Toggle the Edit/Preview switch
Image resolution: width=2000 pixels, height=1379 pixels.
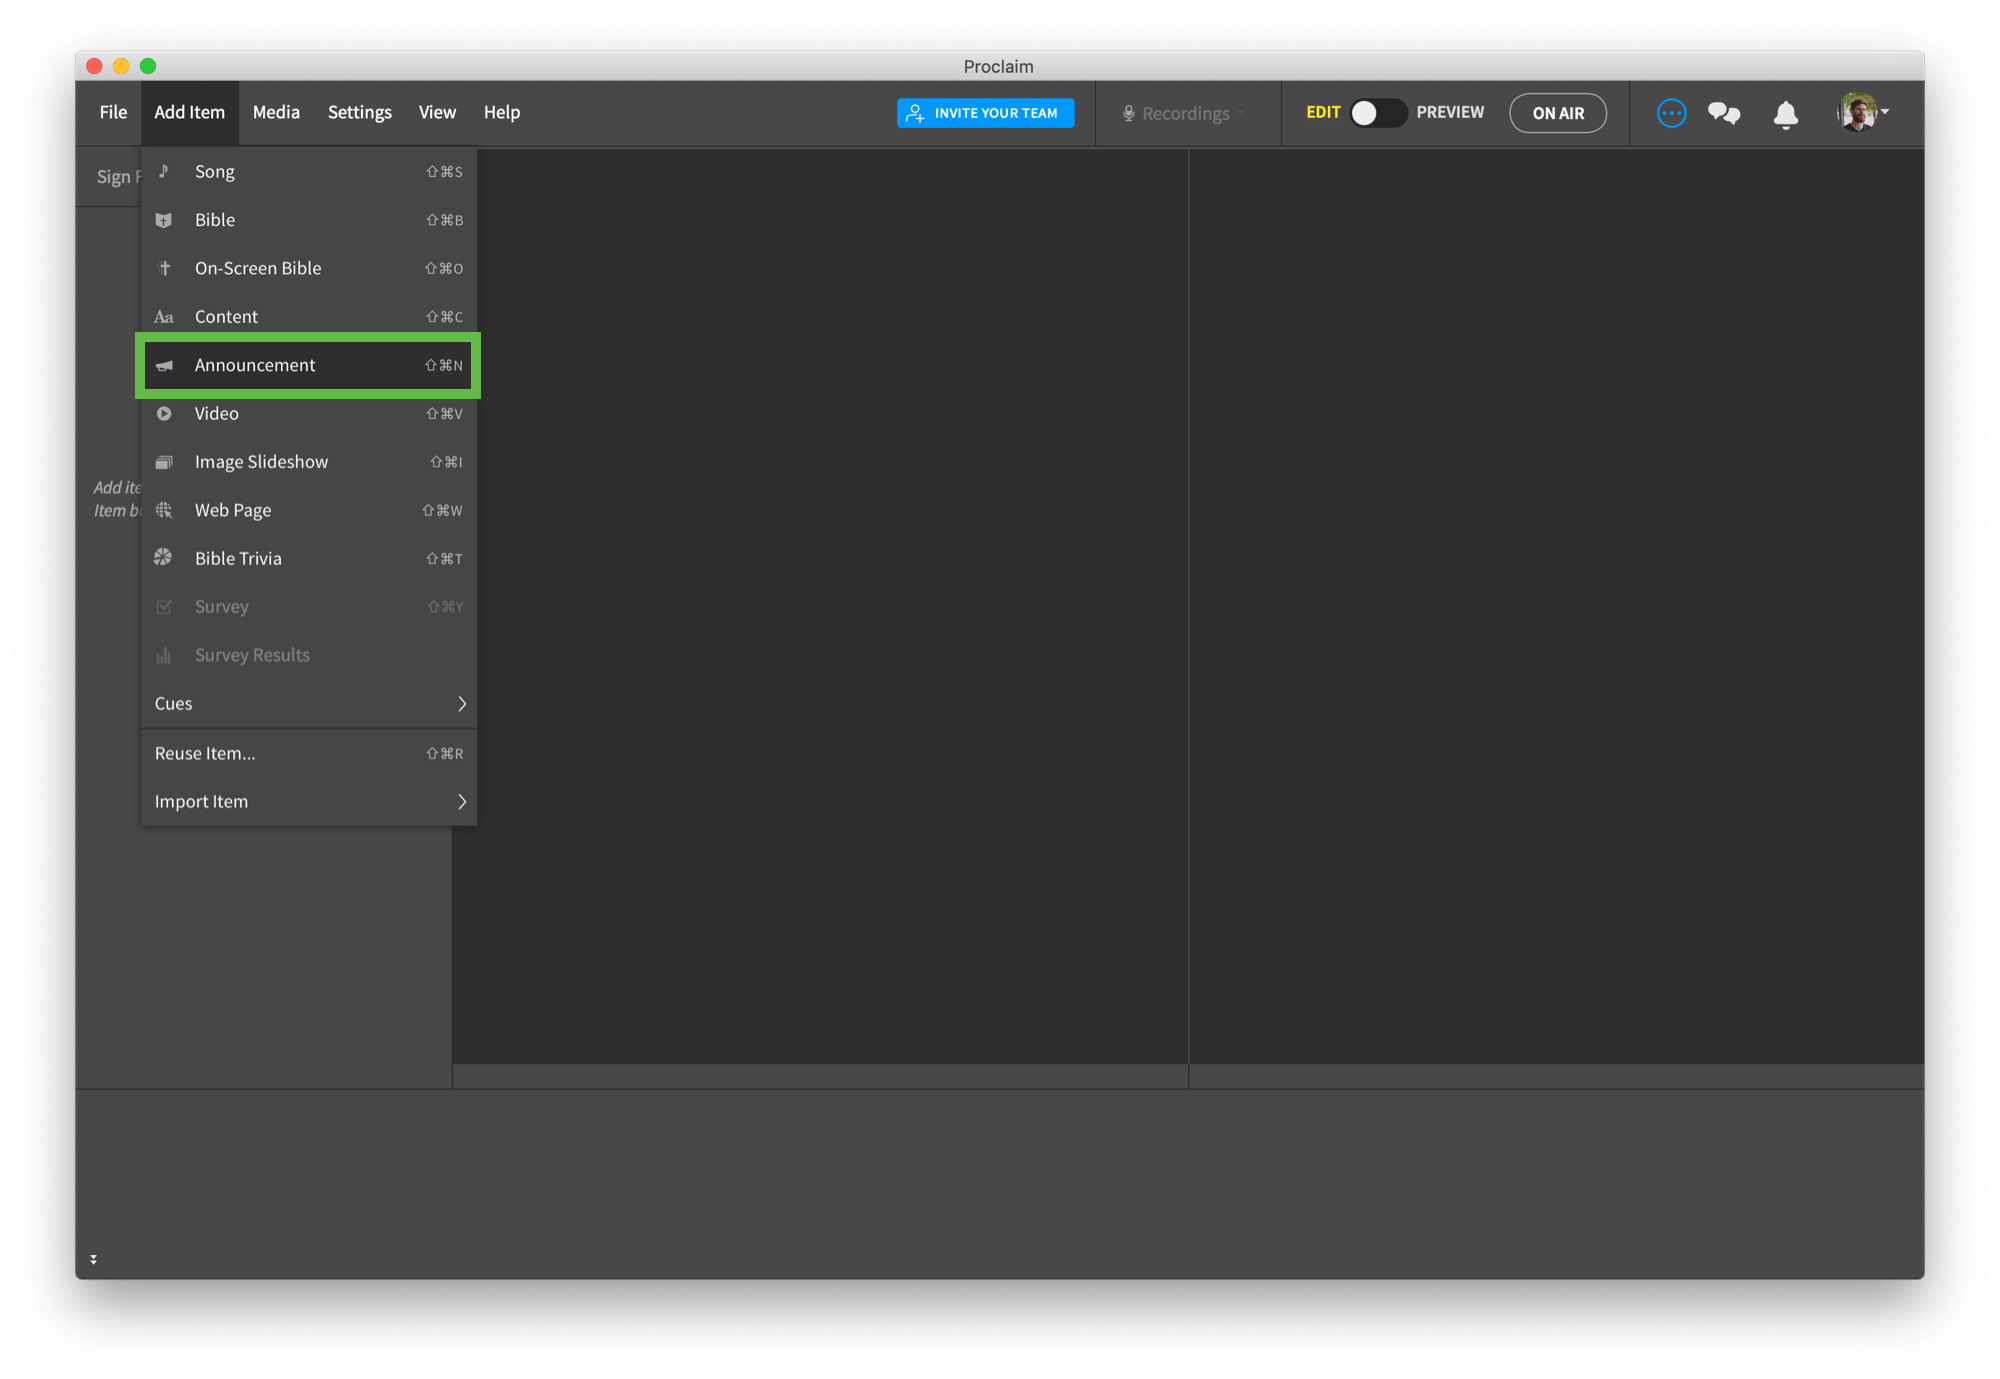click(1377, 113)
